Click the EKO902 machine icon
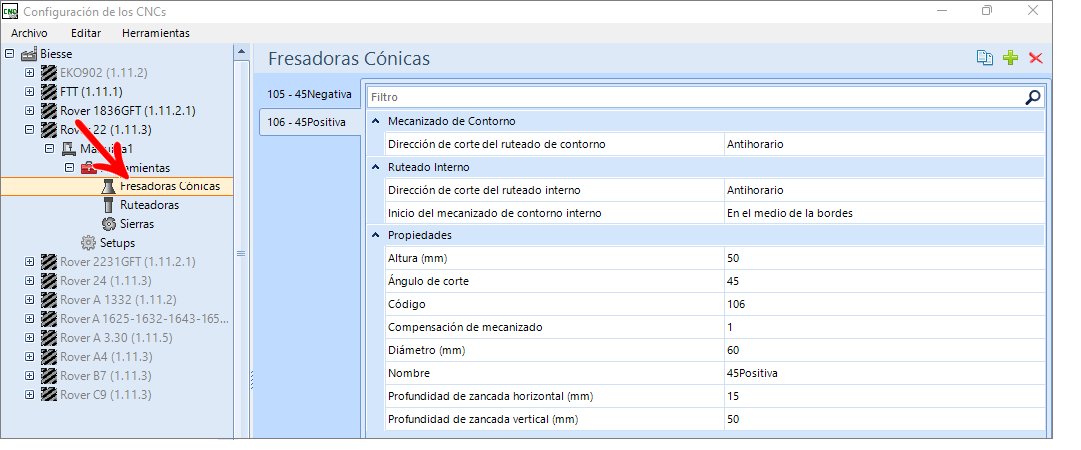Image resolution: width=1081 pixels, height=450 pixels. (49, 72)
